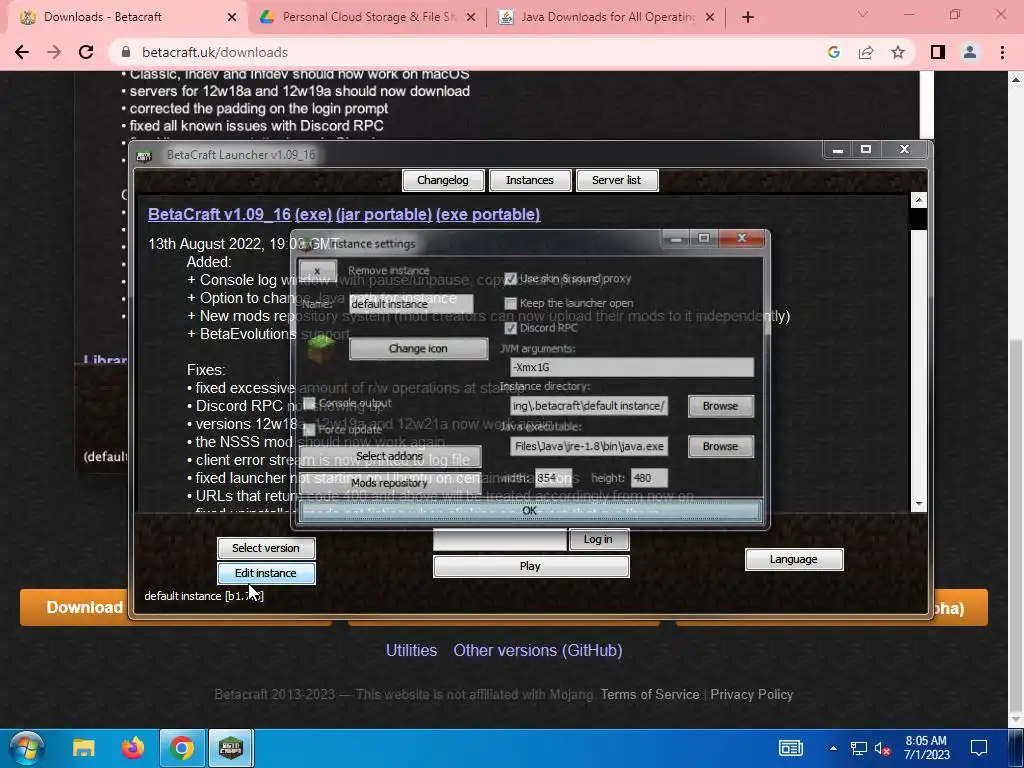Open Terms of Service link
This screenshot has width=1024, height=768.
click(650, 695)
